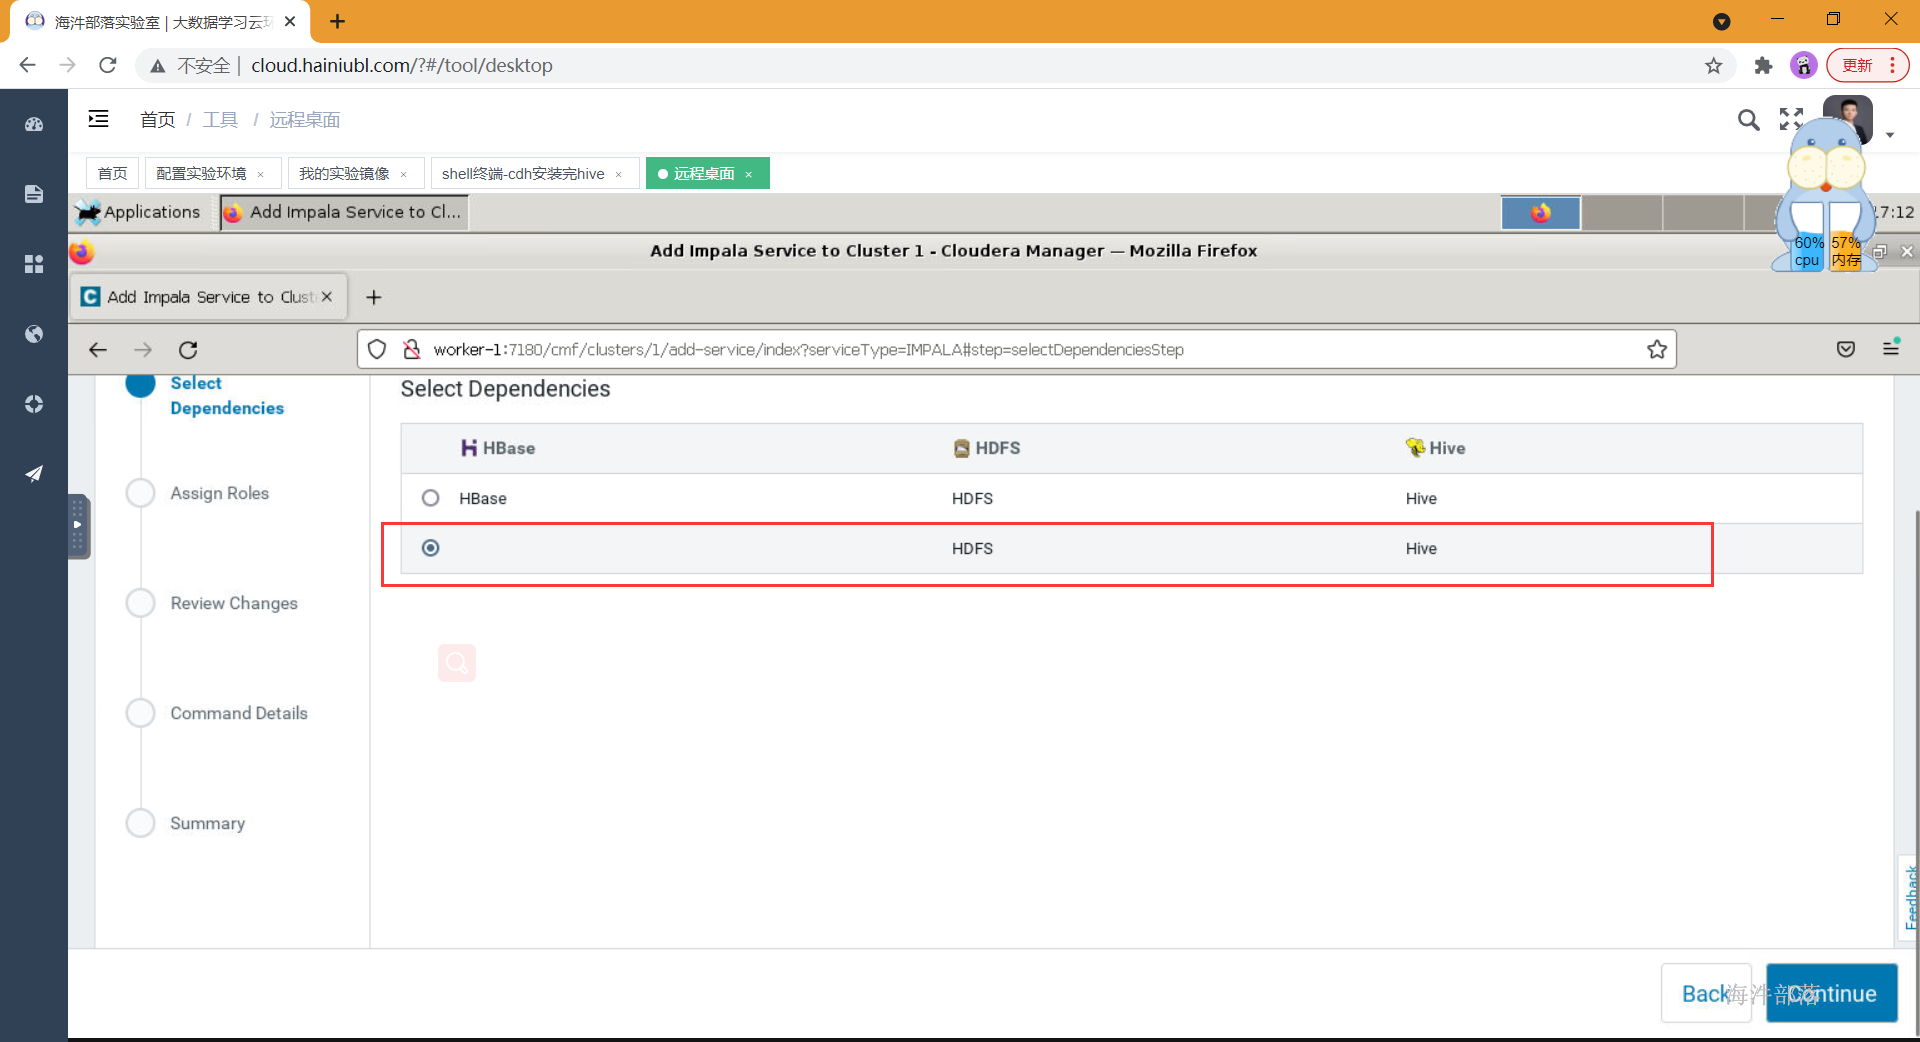
Task: Click the Firefox tracking protection shield icon
Action: pyautogui.click(x=377, y=350)
